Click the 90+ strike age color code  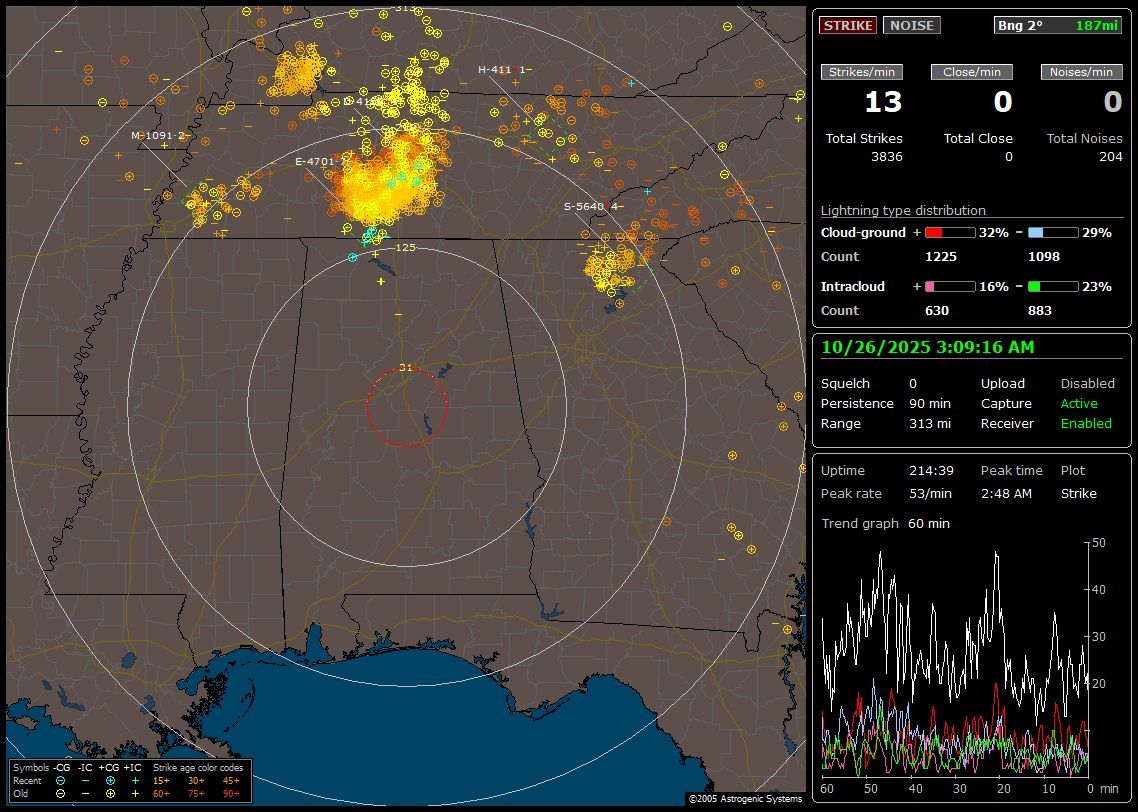tap(231, 793)
